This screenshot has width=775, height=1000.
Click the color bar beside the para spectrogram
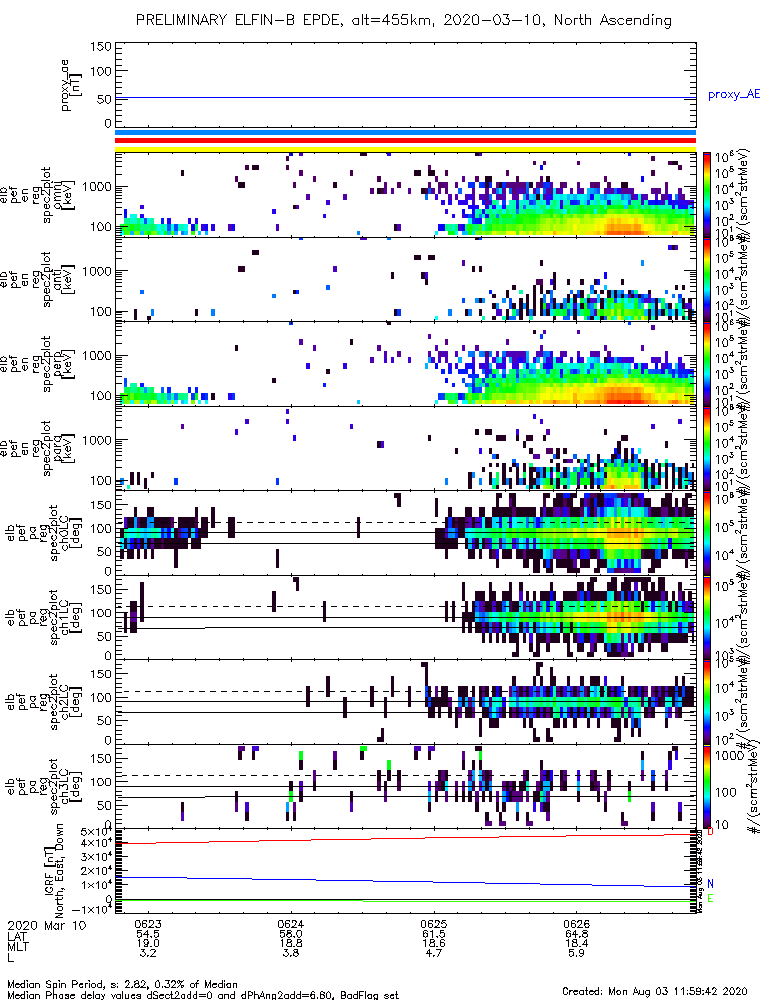707,448
